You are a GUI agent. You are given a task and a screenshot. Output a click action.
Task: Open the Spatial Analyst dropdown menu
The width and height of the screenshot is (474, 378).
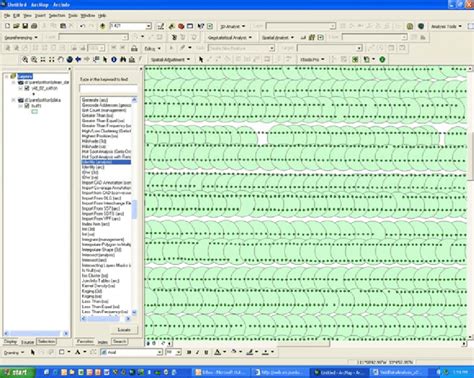pyautogui.click(x=278, y=38)
